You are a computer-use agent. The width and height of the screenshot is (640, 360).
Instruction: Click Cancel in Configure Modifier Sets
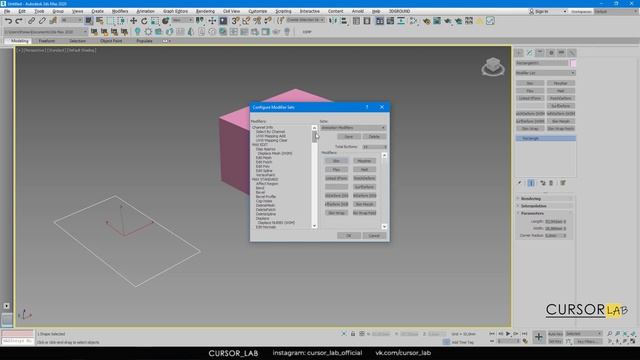pos(374,236)
